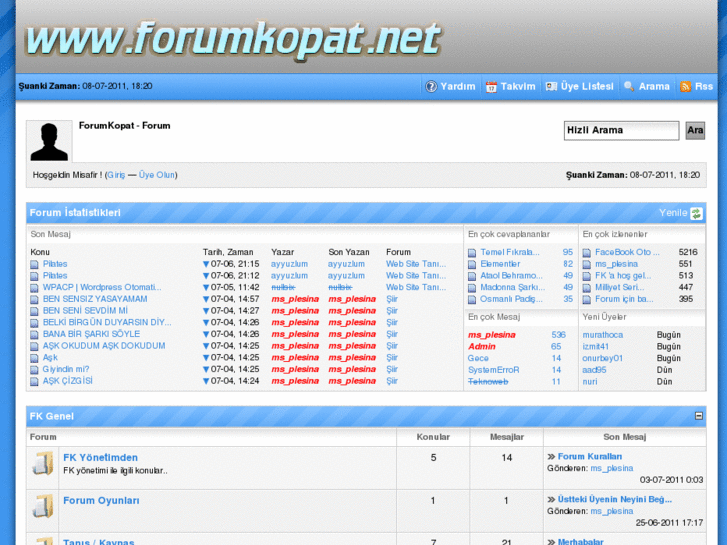The image size is (727, 545).
Task: Click the Üye Listesi member list icon
Action: (x=551, y=87)
